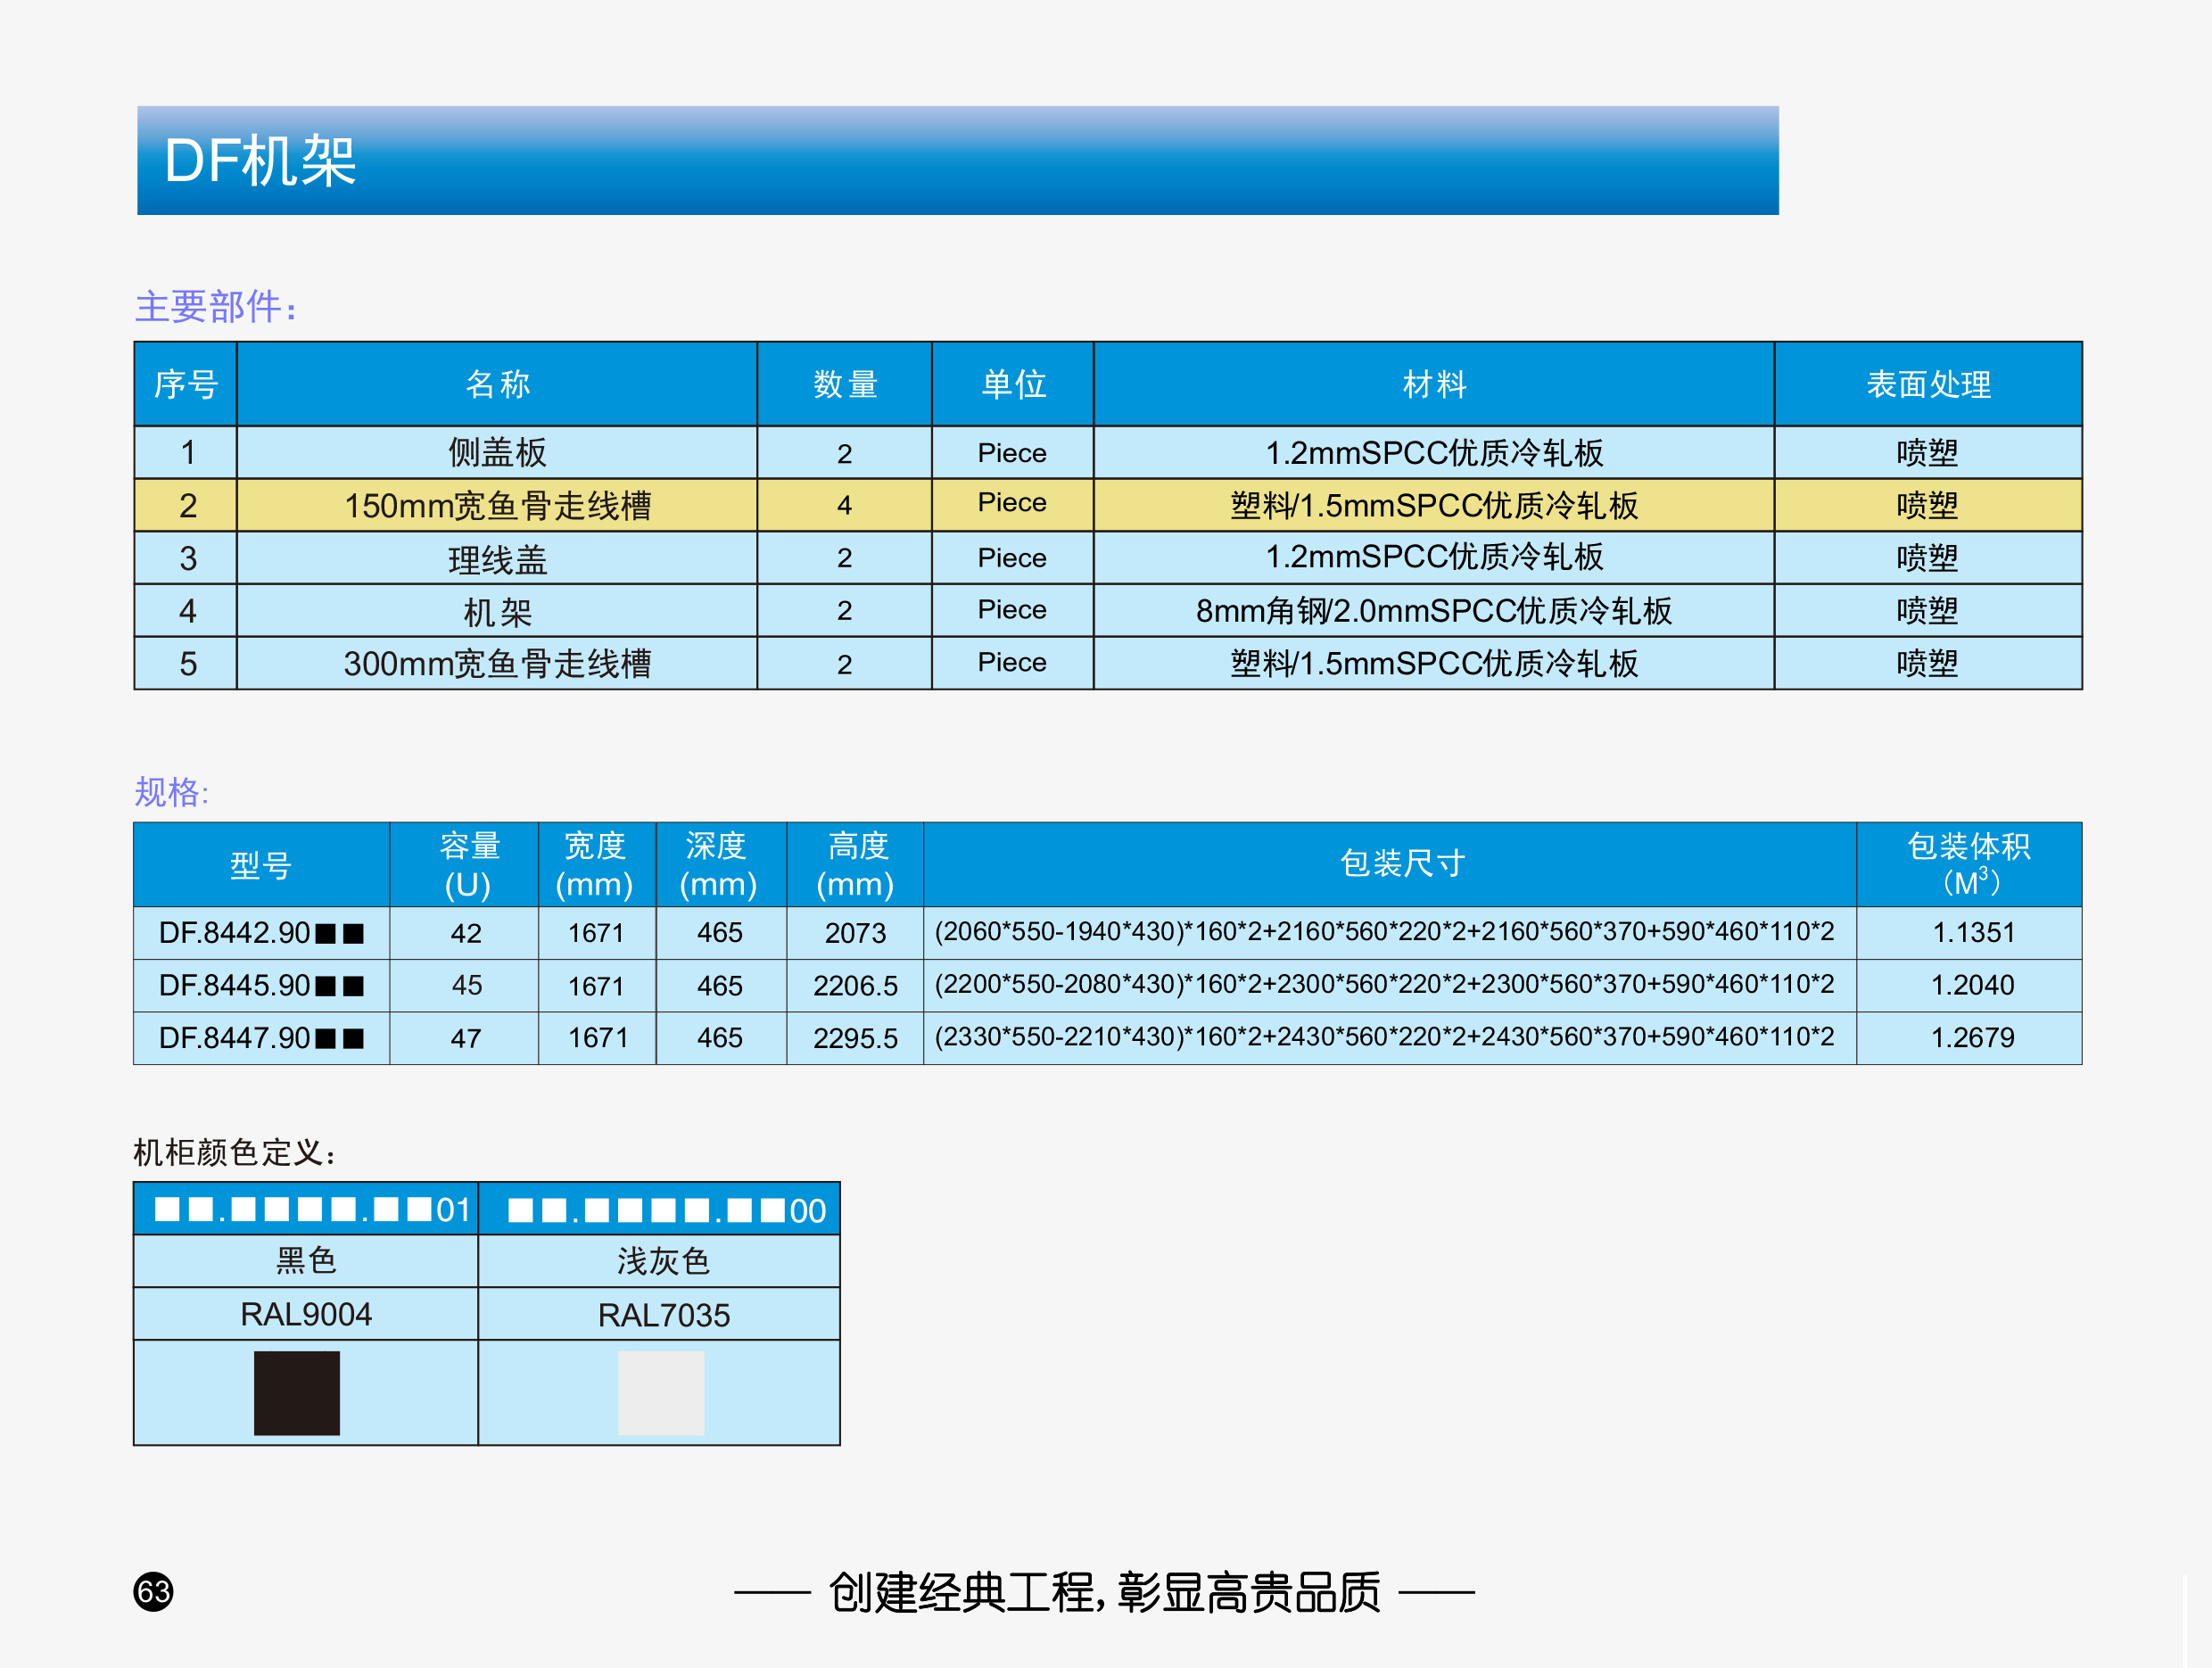Click the slogan 创建经典工程,彰显高贵品质
This screenshot has width=2212, height=1668.
click(x=1104, y=1592)
